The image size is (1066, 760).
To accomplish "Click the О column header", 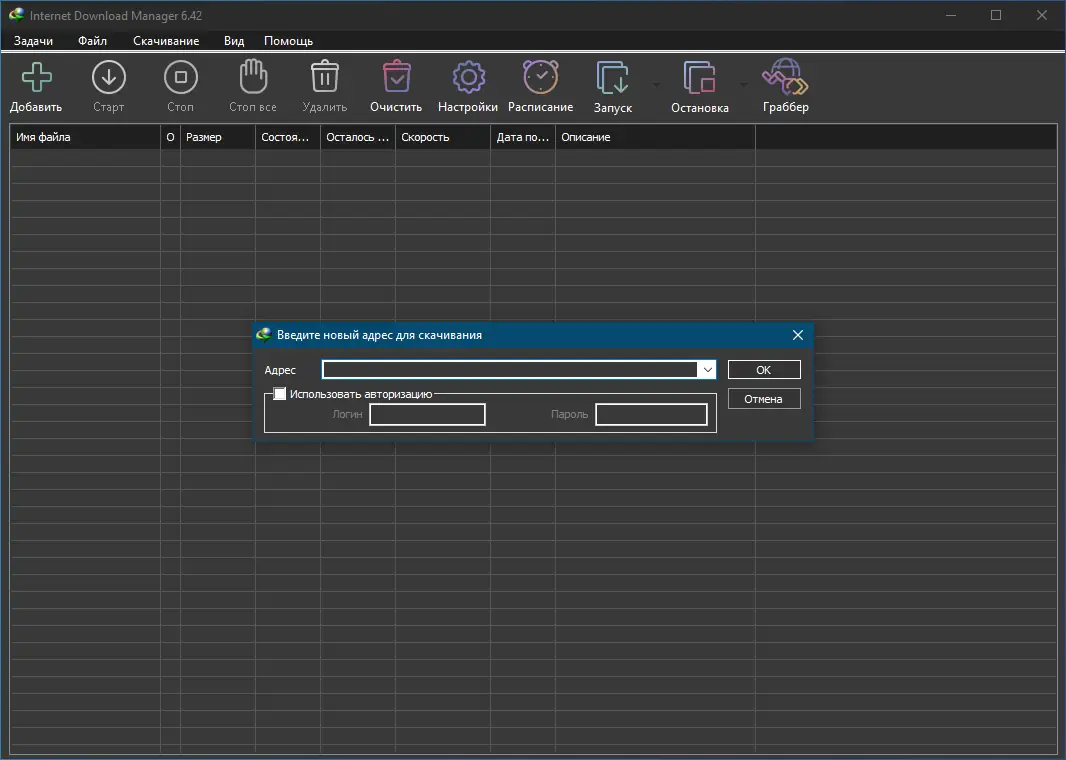I will coord(171,137).
